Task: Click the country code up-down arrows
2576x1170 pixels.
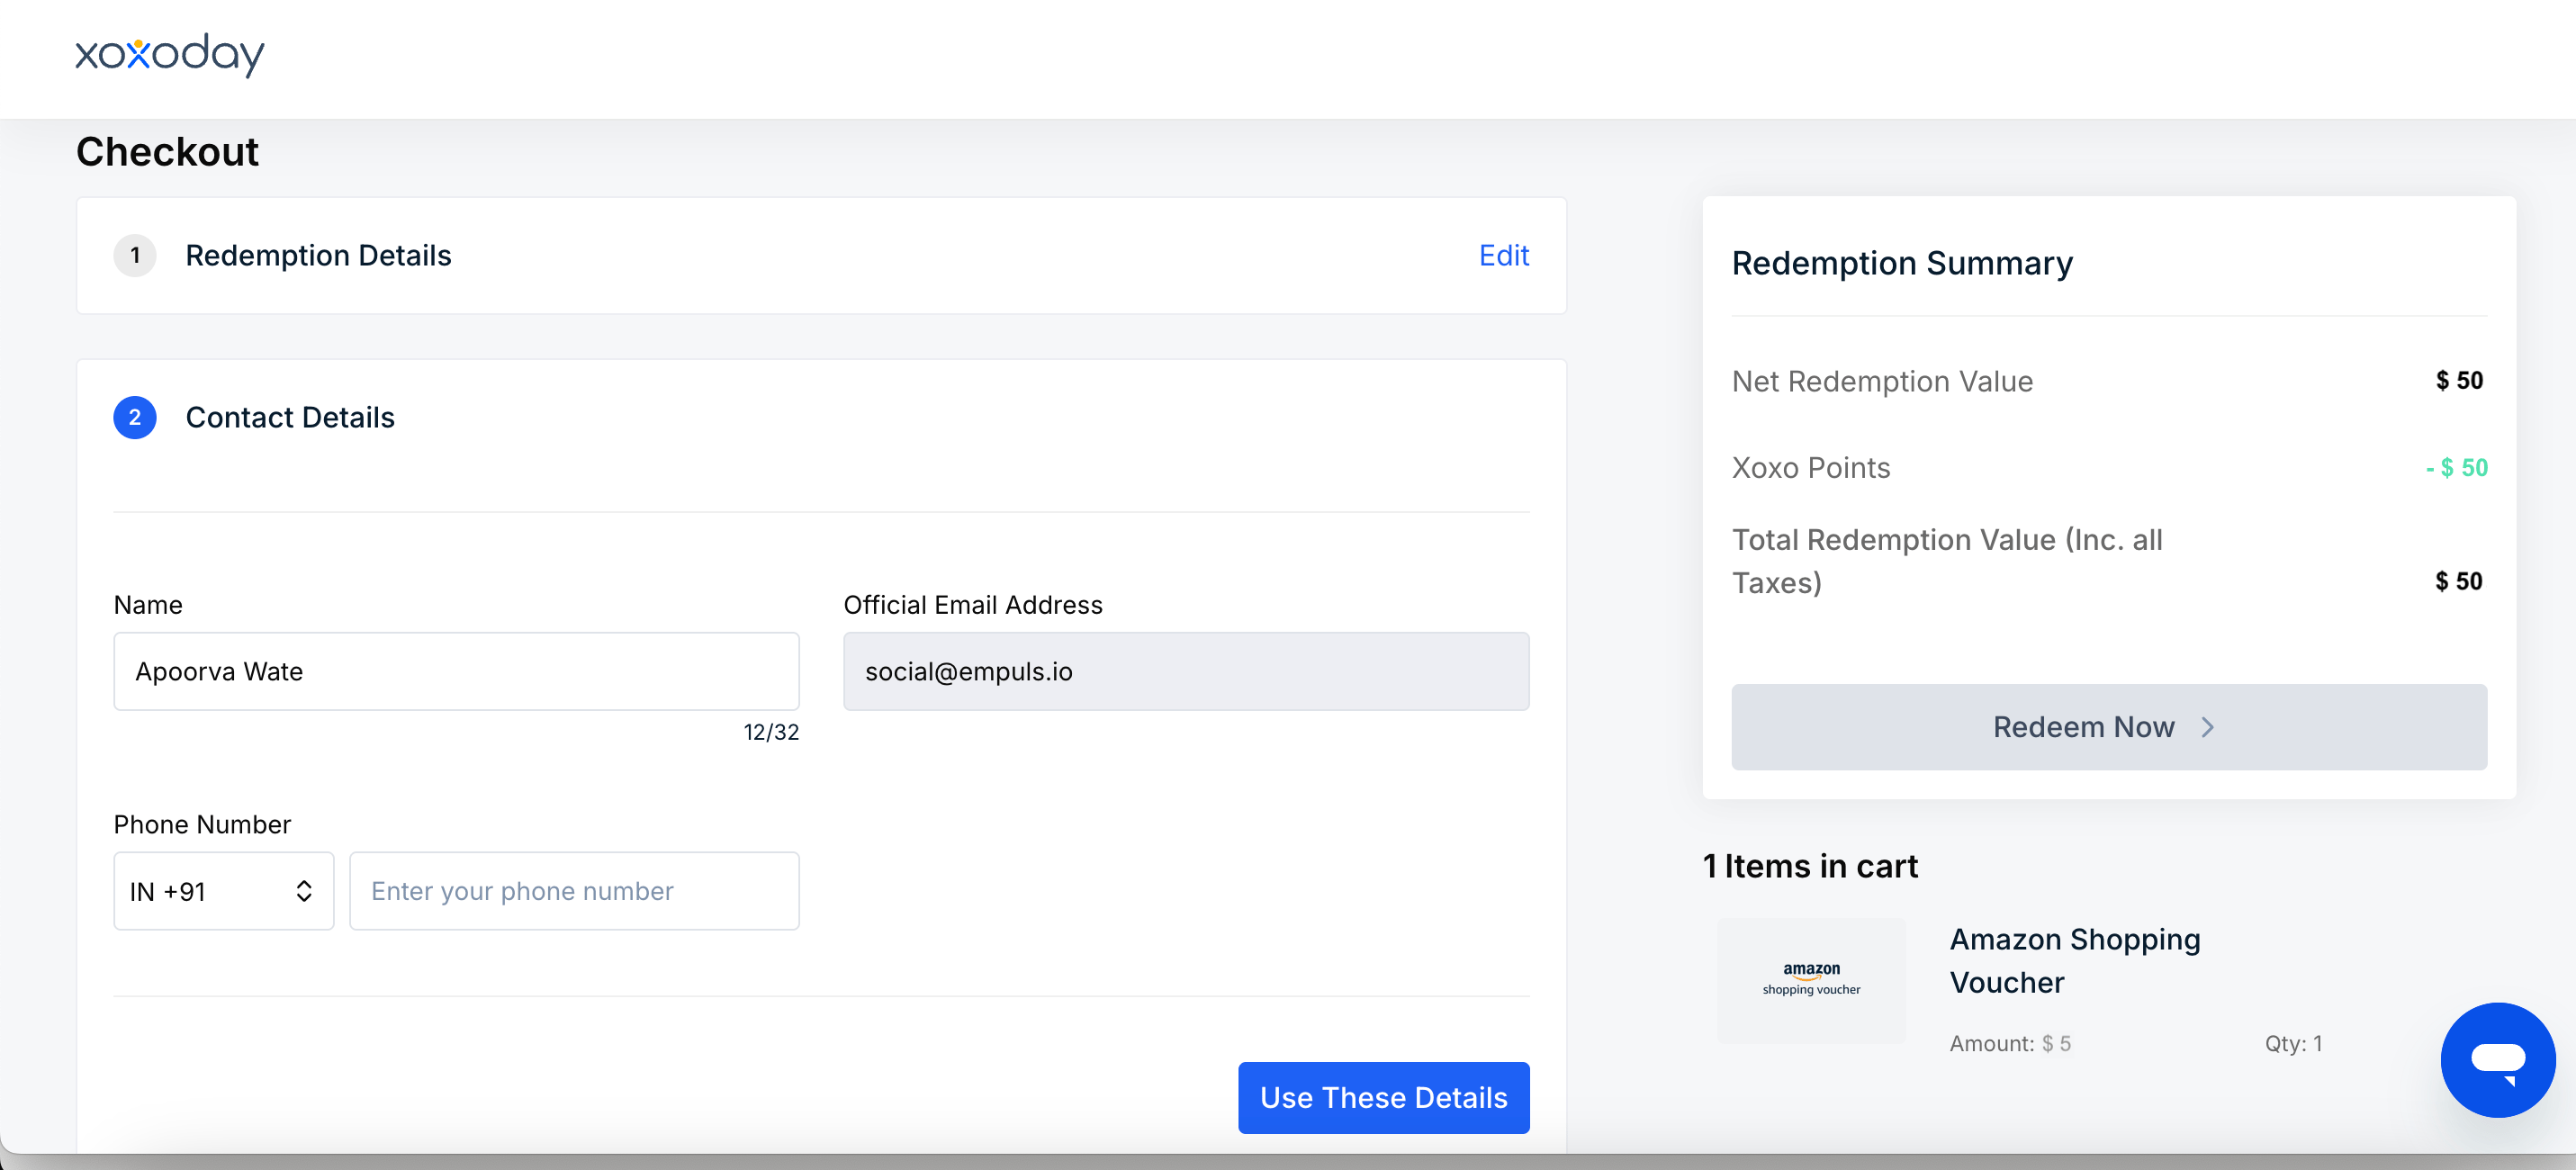Action: 304,891
